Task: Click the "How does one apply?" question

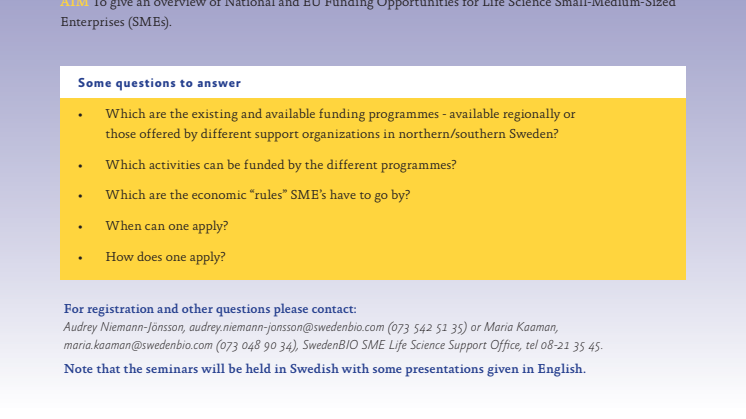Action: pos(166,257)
